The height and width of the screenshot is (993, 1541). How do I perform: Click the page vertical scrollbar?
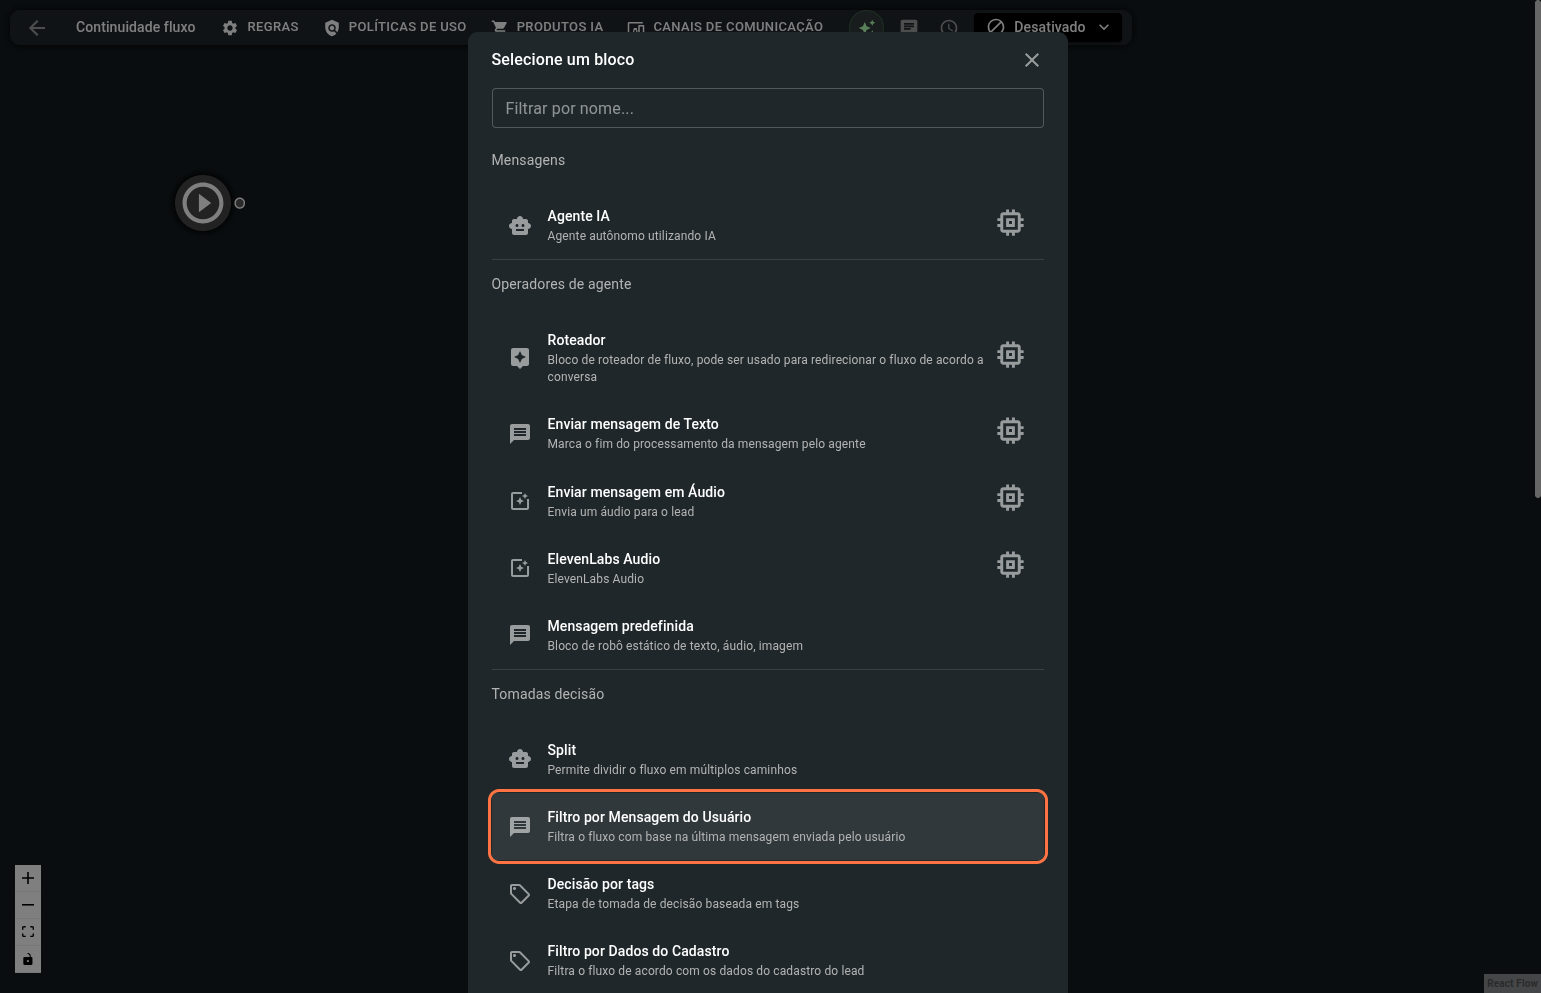pos(1537,250)
